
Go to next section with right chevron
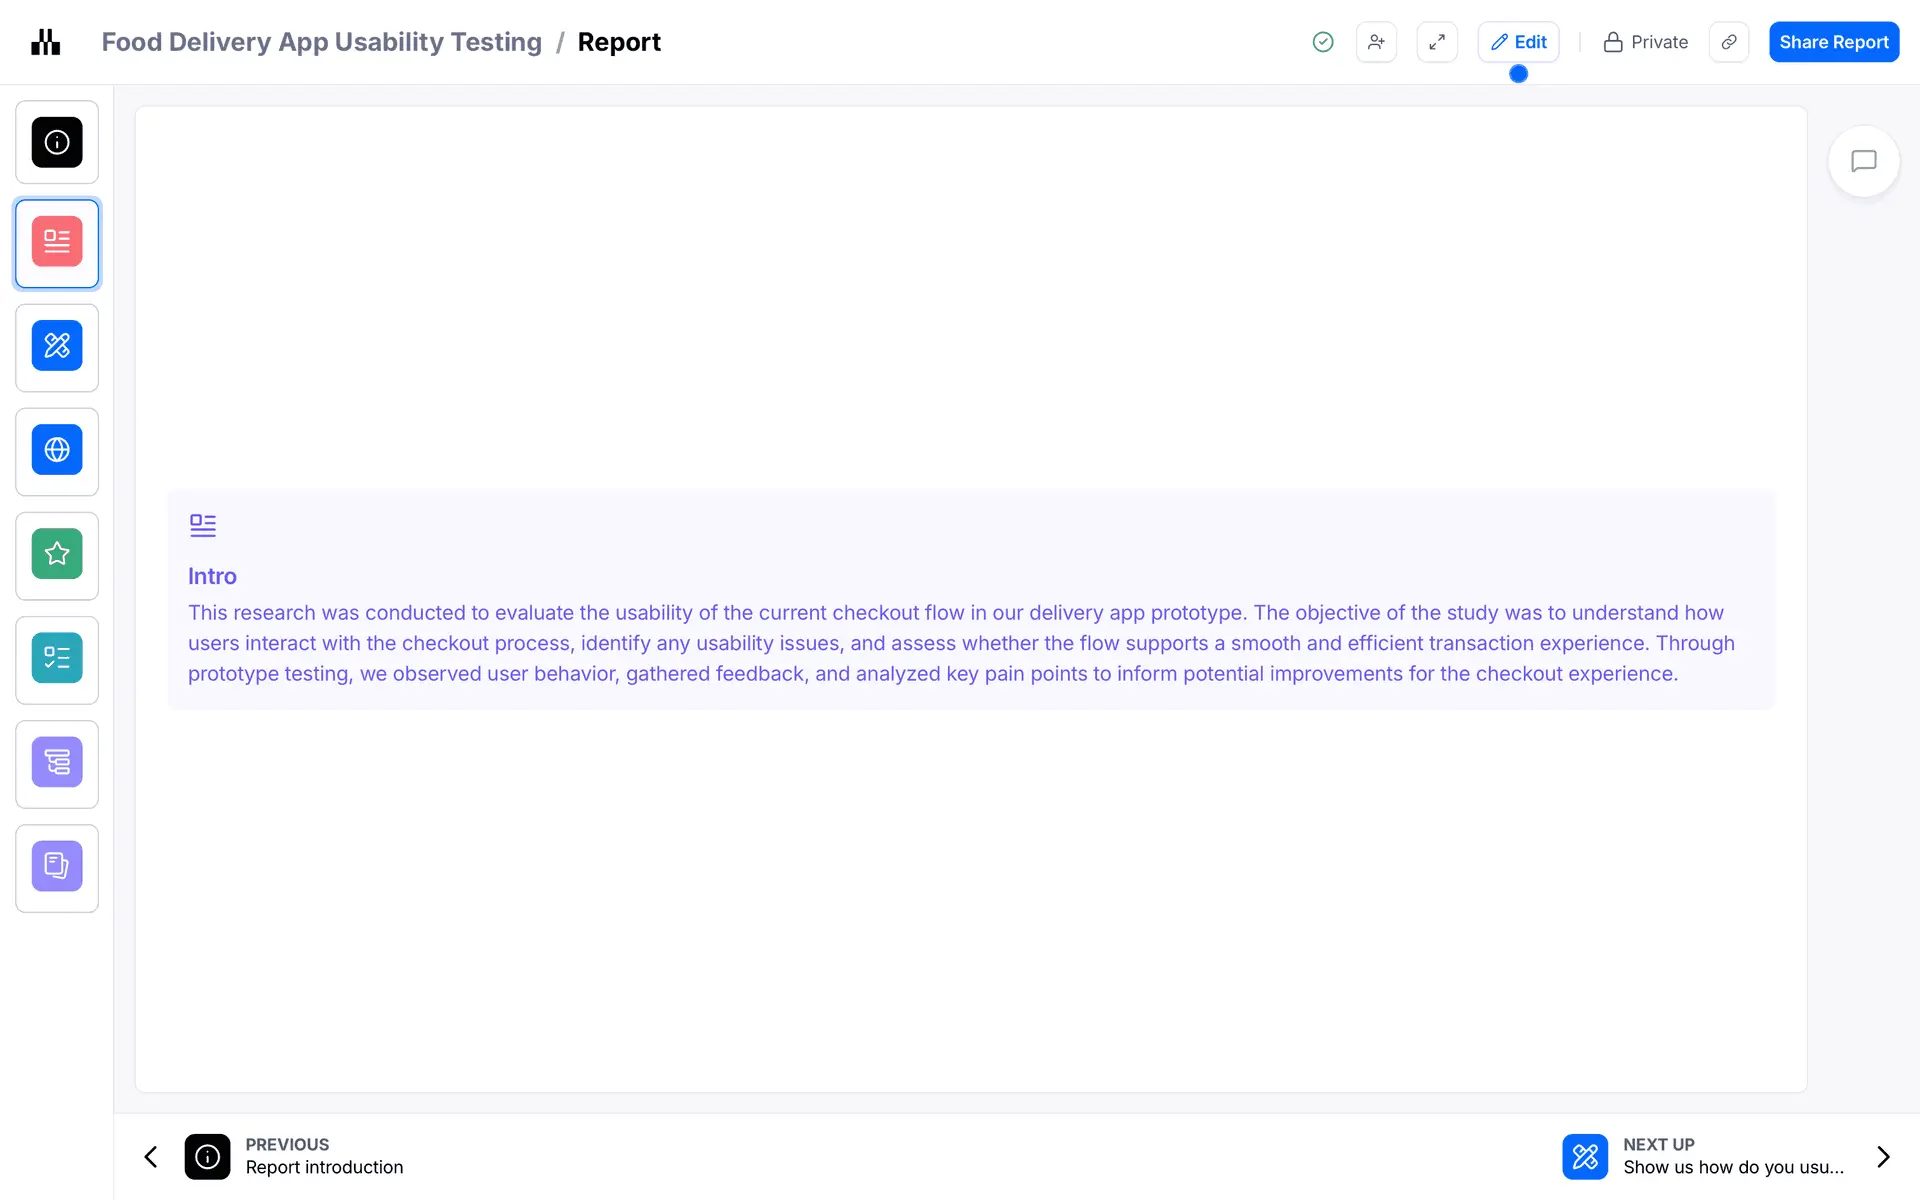[1883, 1157]
